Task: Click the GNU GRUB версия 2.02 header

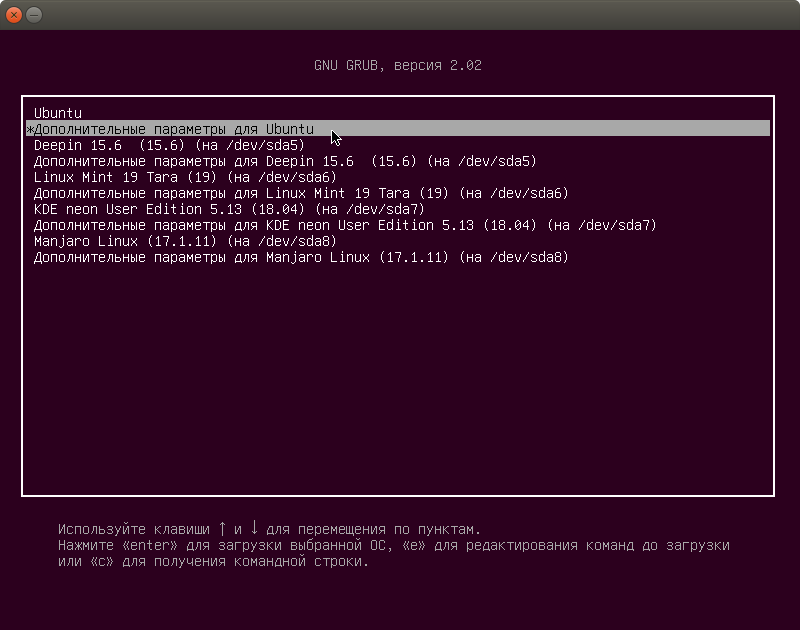Action: pyautogui.click(x=397, y=65)
